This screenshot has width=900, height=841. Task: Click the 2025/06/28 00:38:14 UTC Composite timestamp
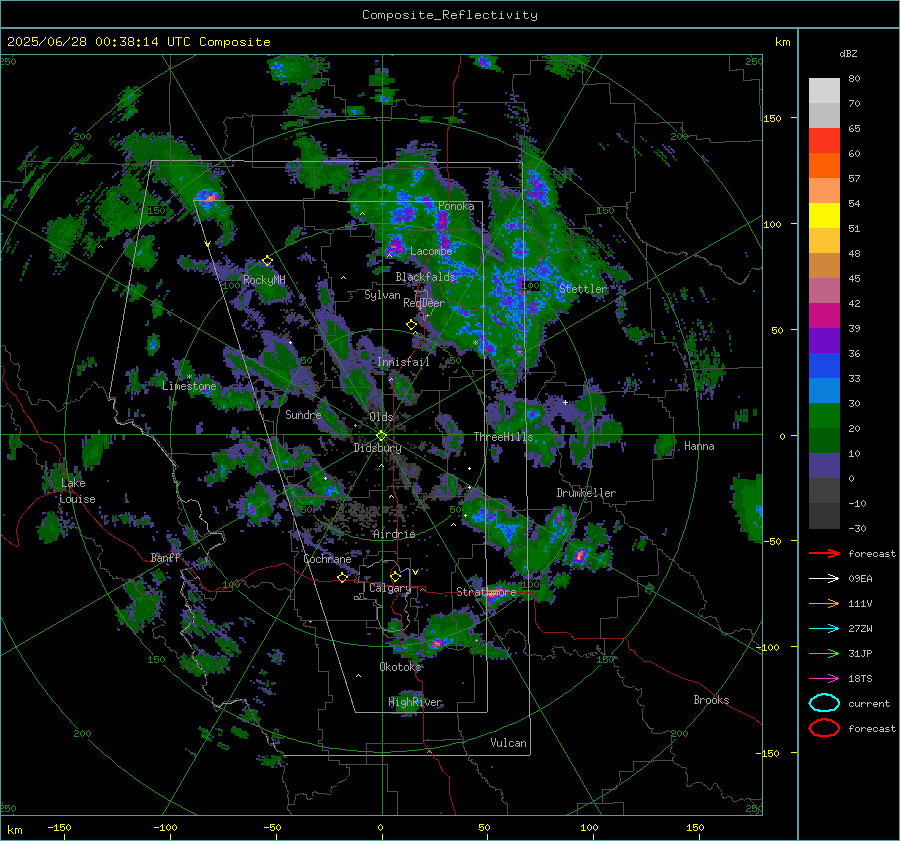click(138, 42)
